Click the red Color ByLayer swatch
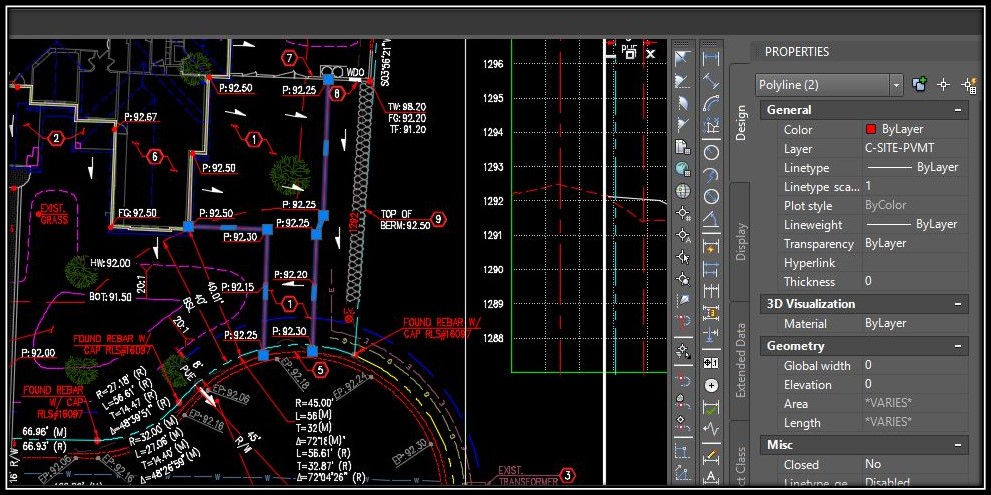 click(870, 129)
